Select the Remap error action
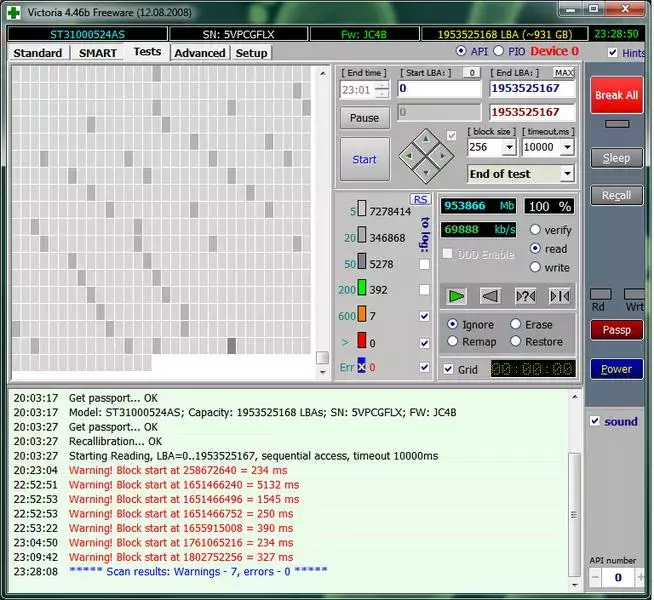 click(x=453, y=341)
